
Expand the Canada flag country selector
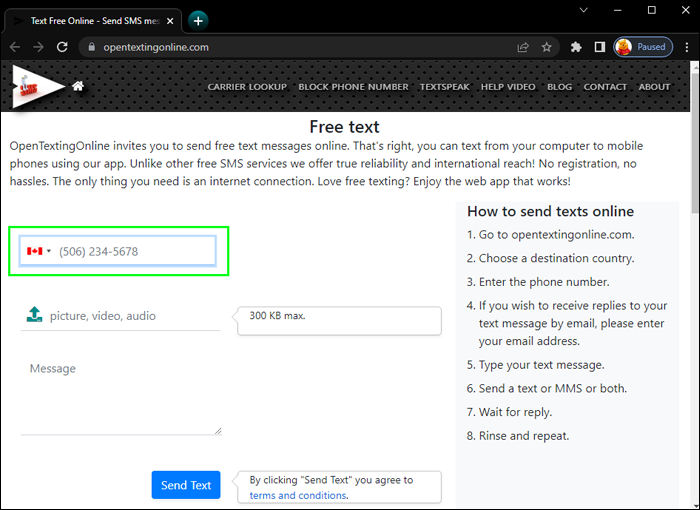(x=39, y=251)
